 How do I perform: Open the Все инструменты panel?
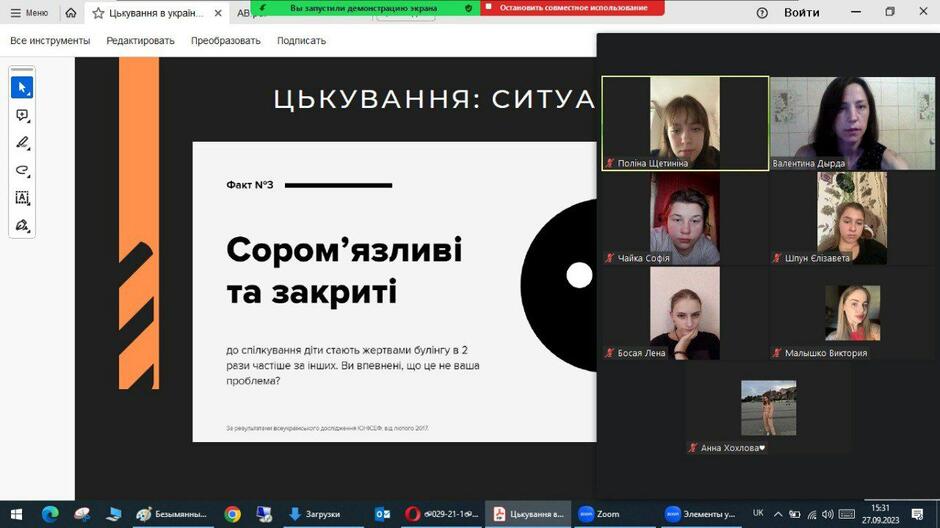point(50,41)
